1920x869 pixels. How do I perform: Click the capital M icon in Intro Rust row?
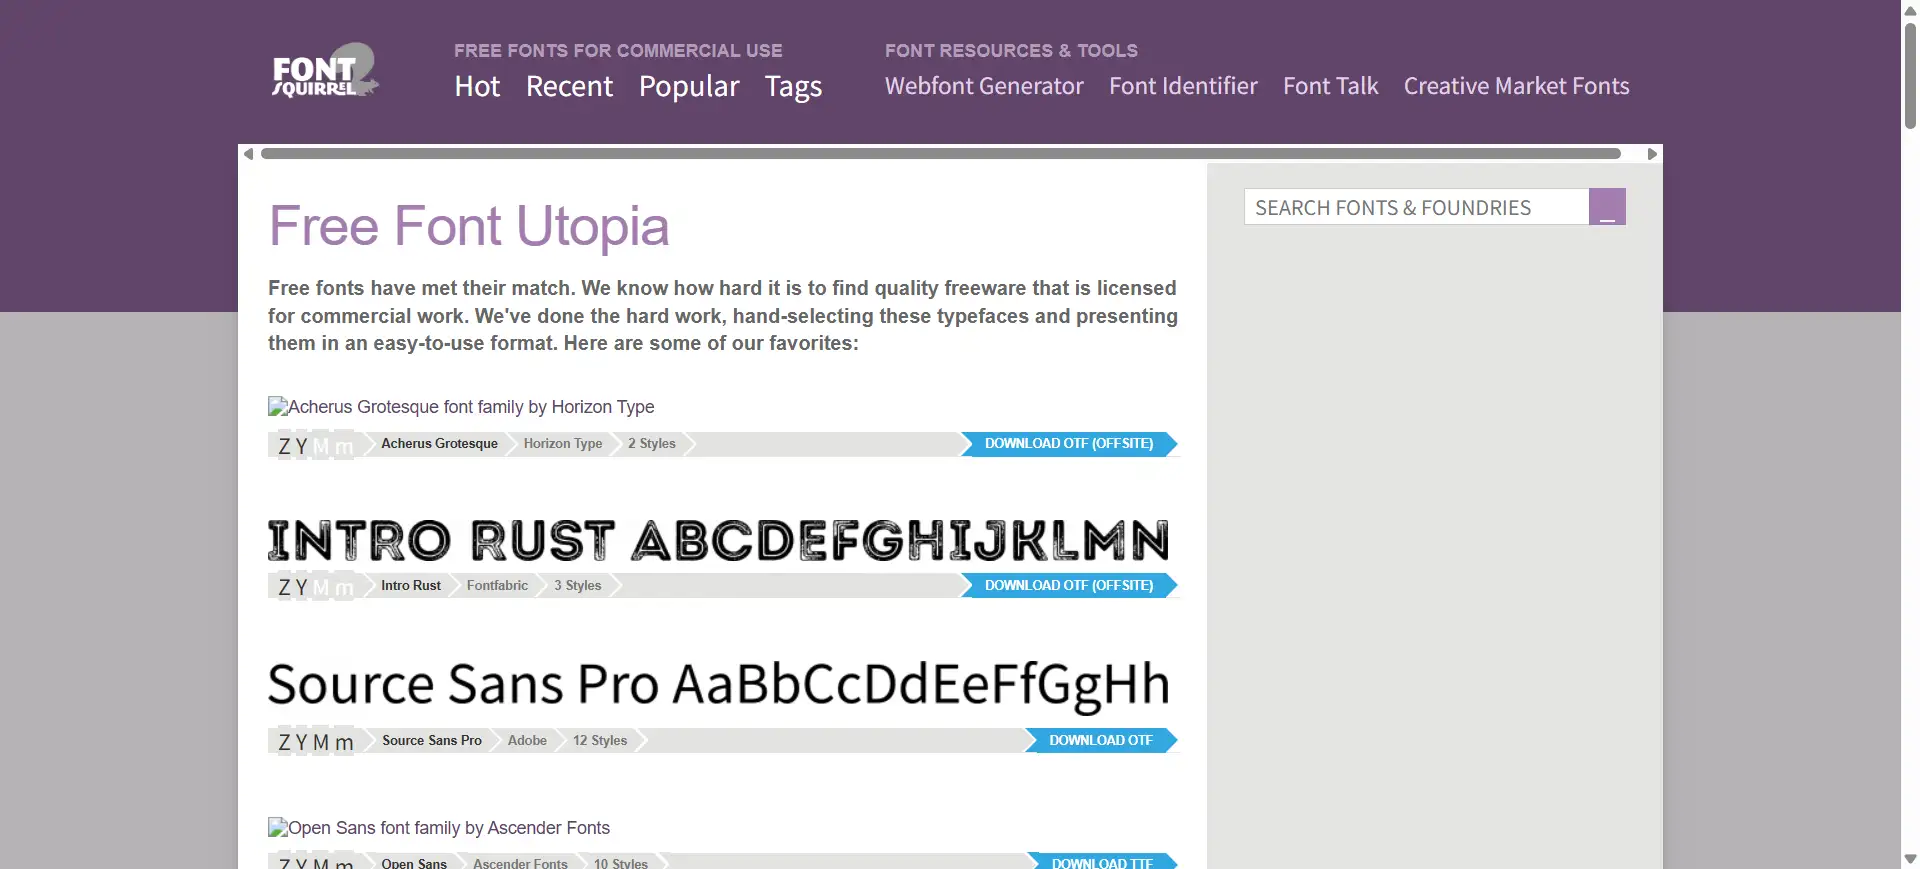(x=320, y=587)
